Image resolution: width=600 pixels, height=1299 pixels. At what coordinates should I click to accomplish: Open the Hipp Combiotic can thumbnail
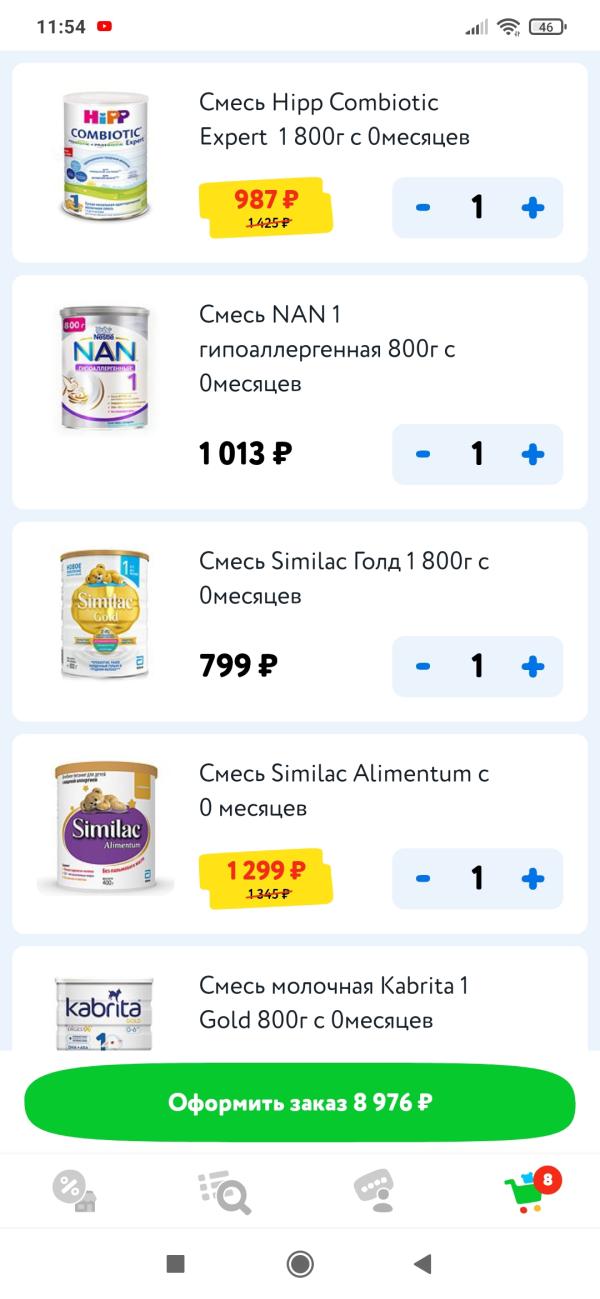[104, 155]
